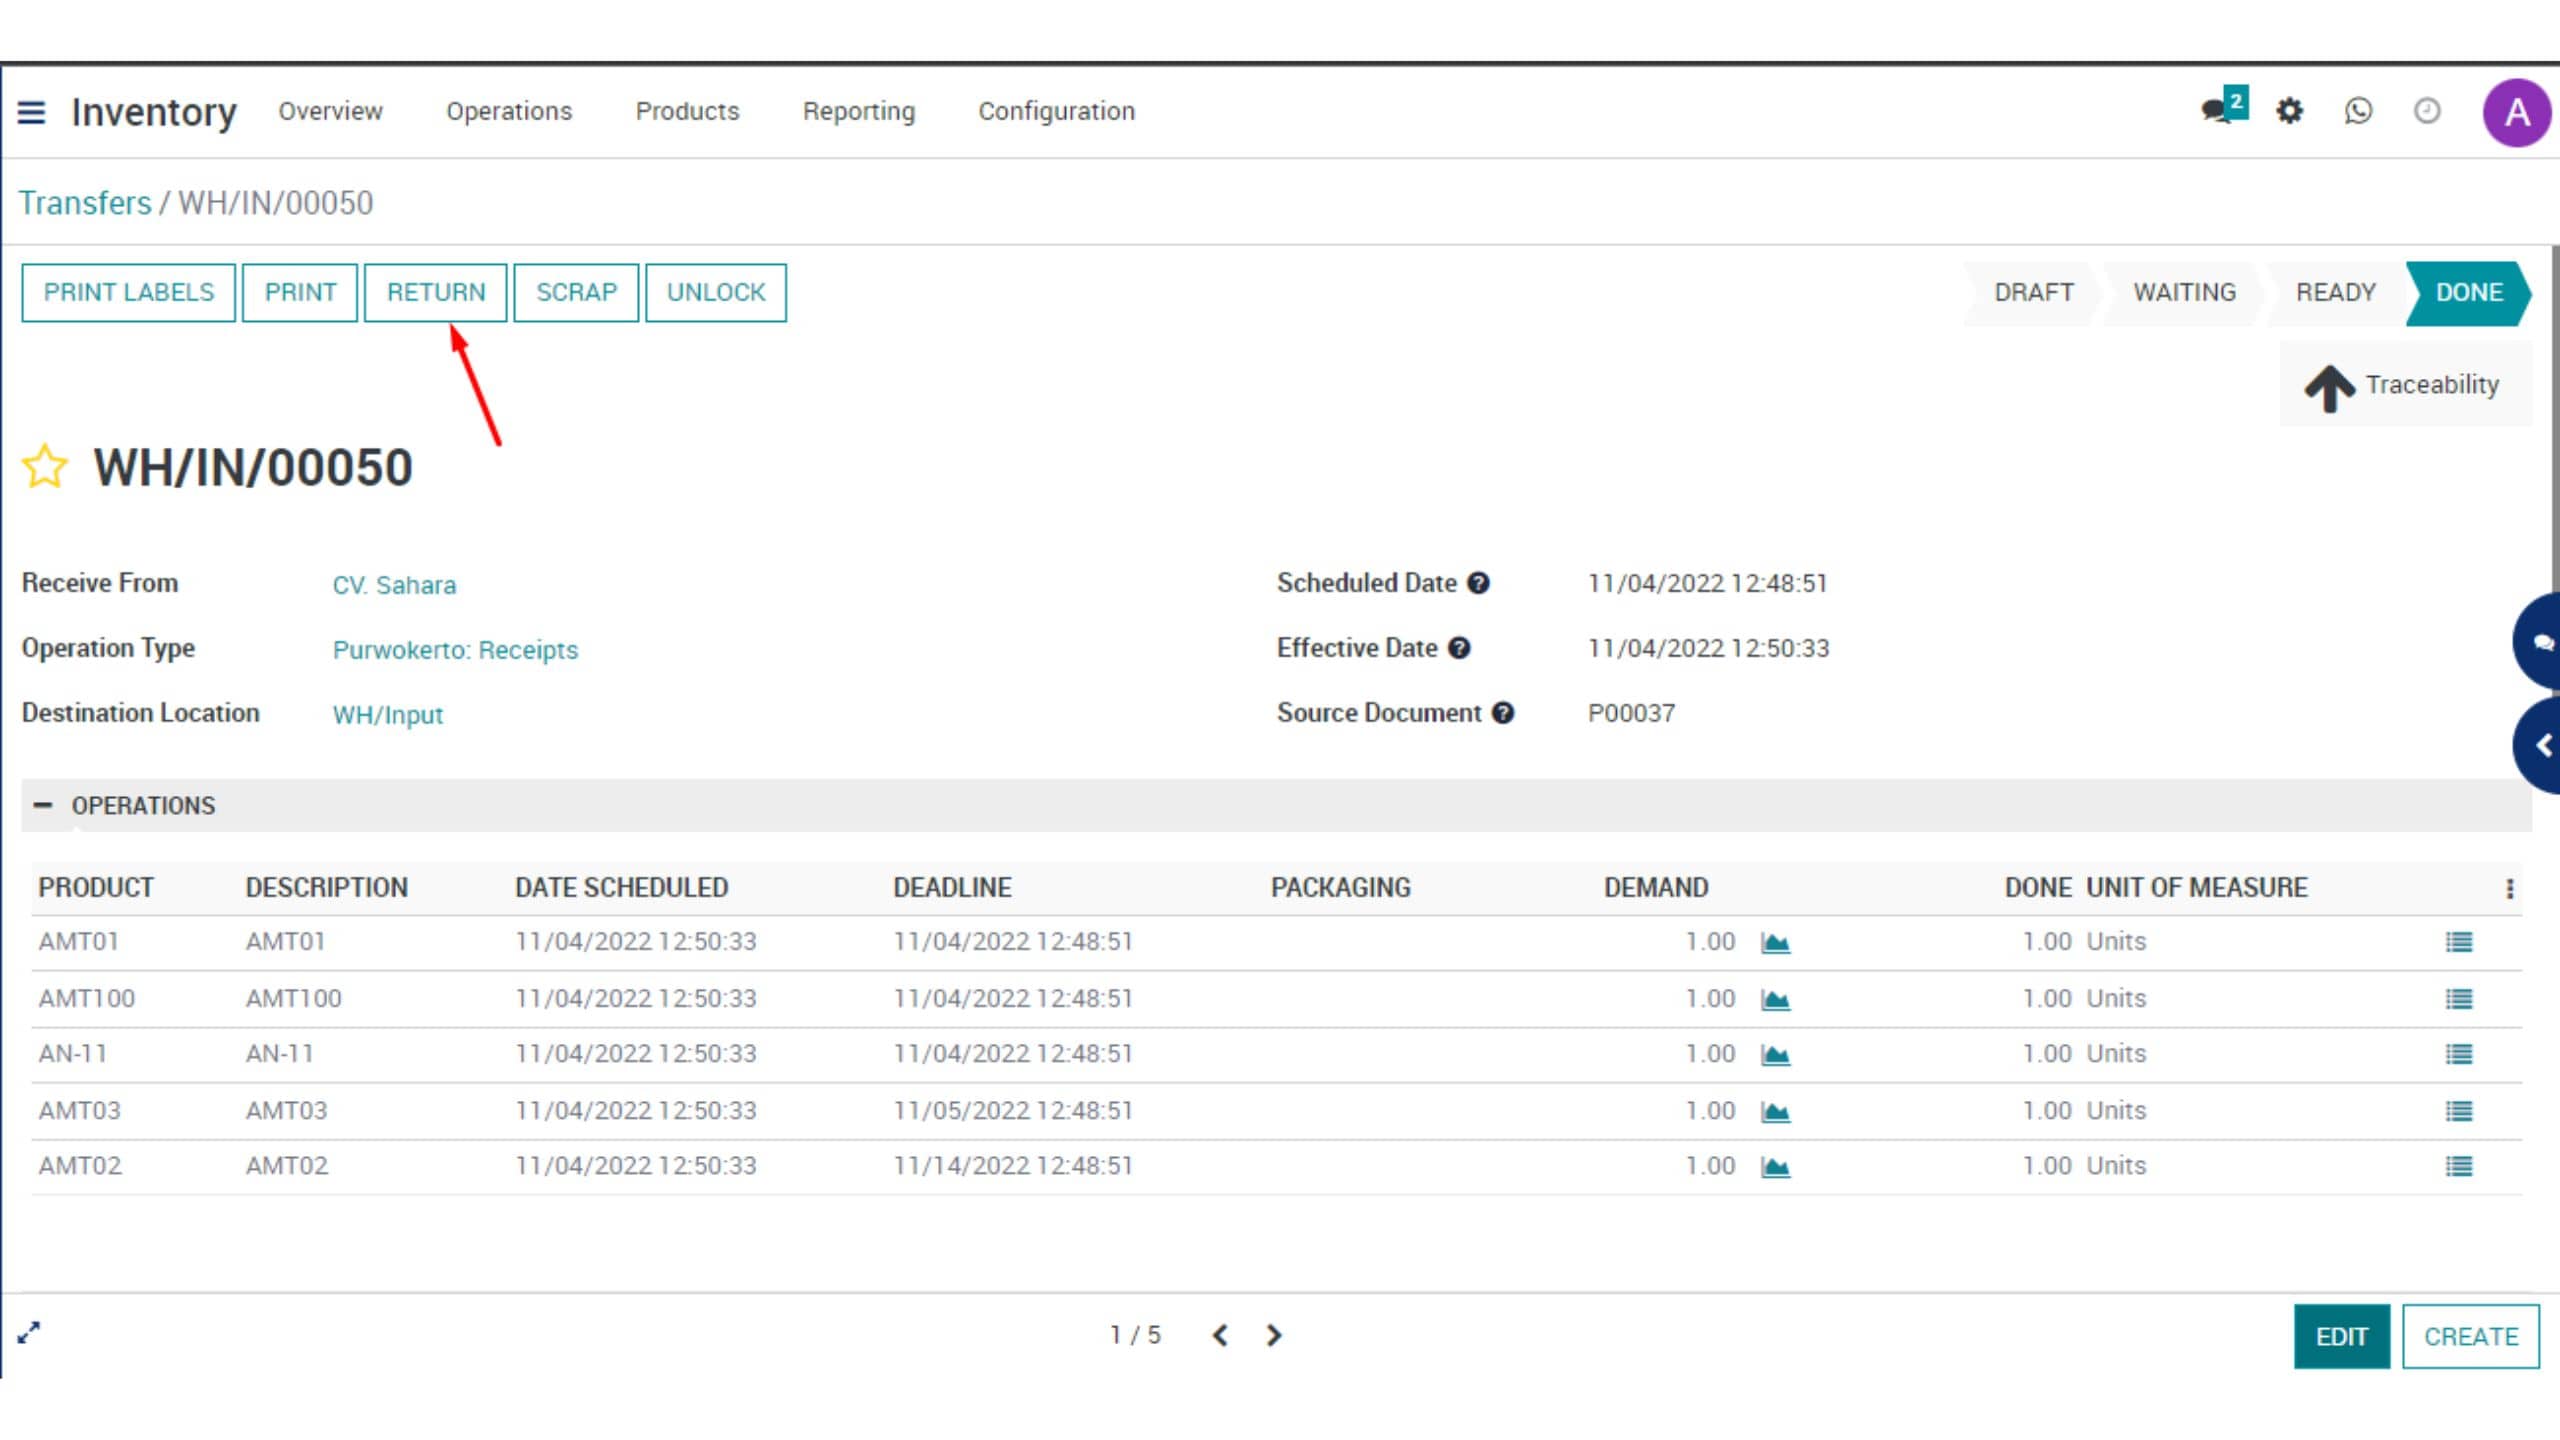Open forecast chart icon for AMT100

click(x=1775, y=999)
